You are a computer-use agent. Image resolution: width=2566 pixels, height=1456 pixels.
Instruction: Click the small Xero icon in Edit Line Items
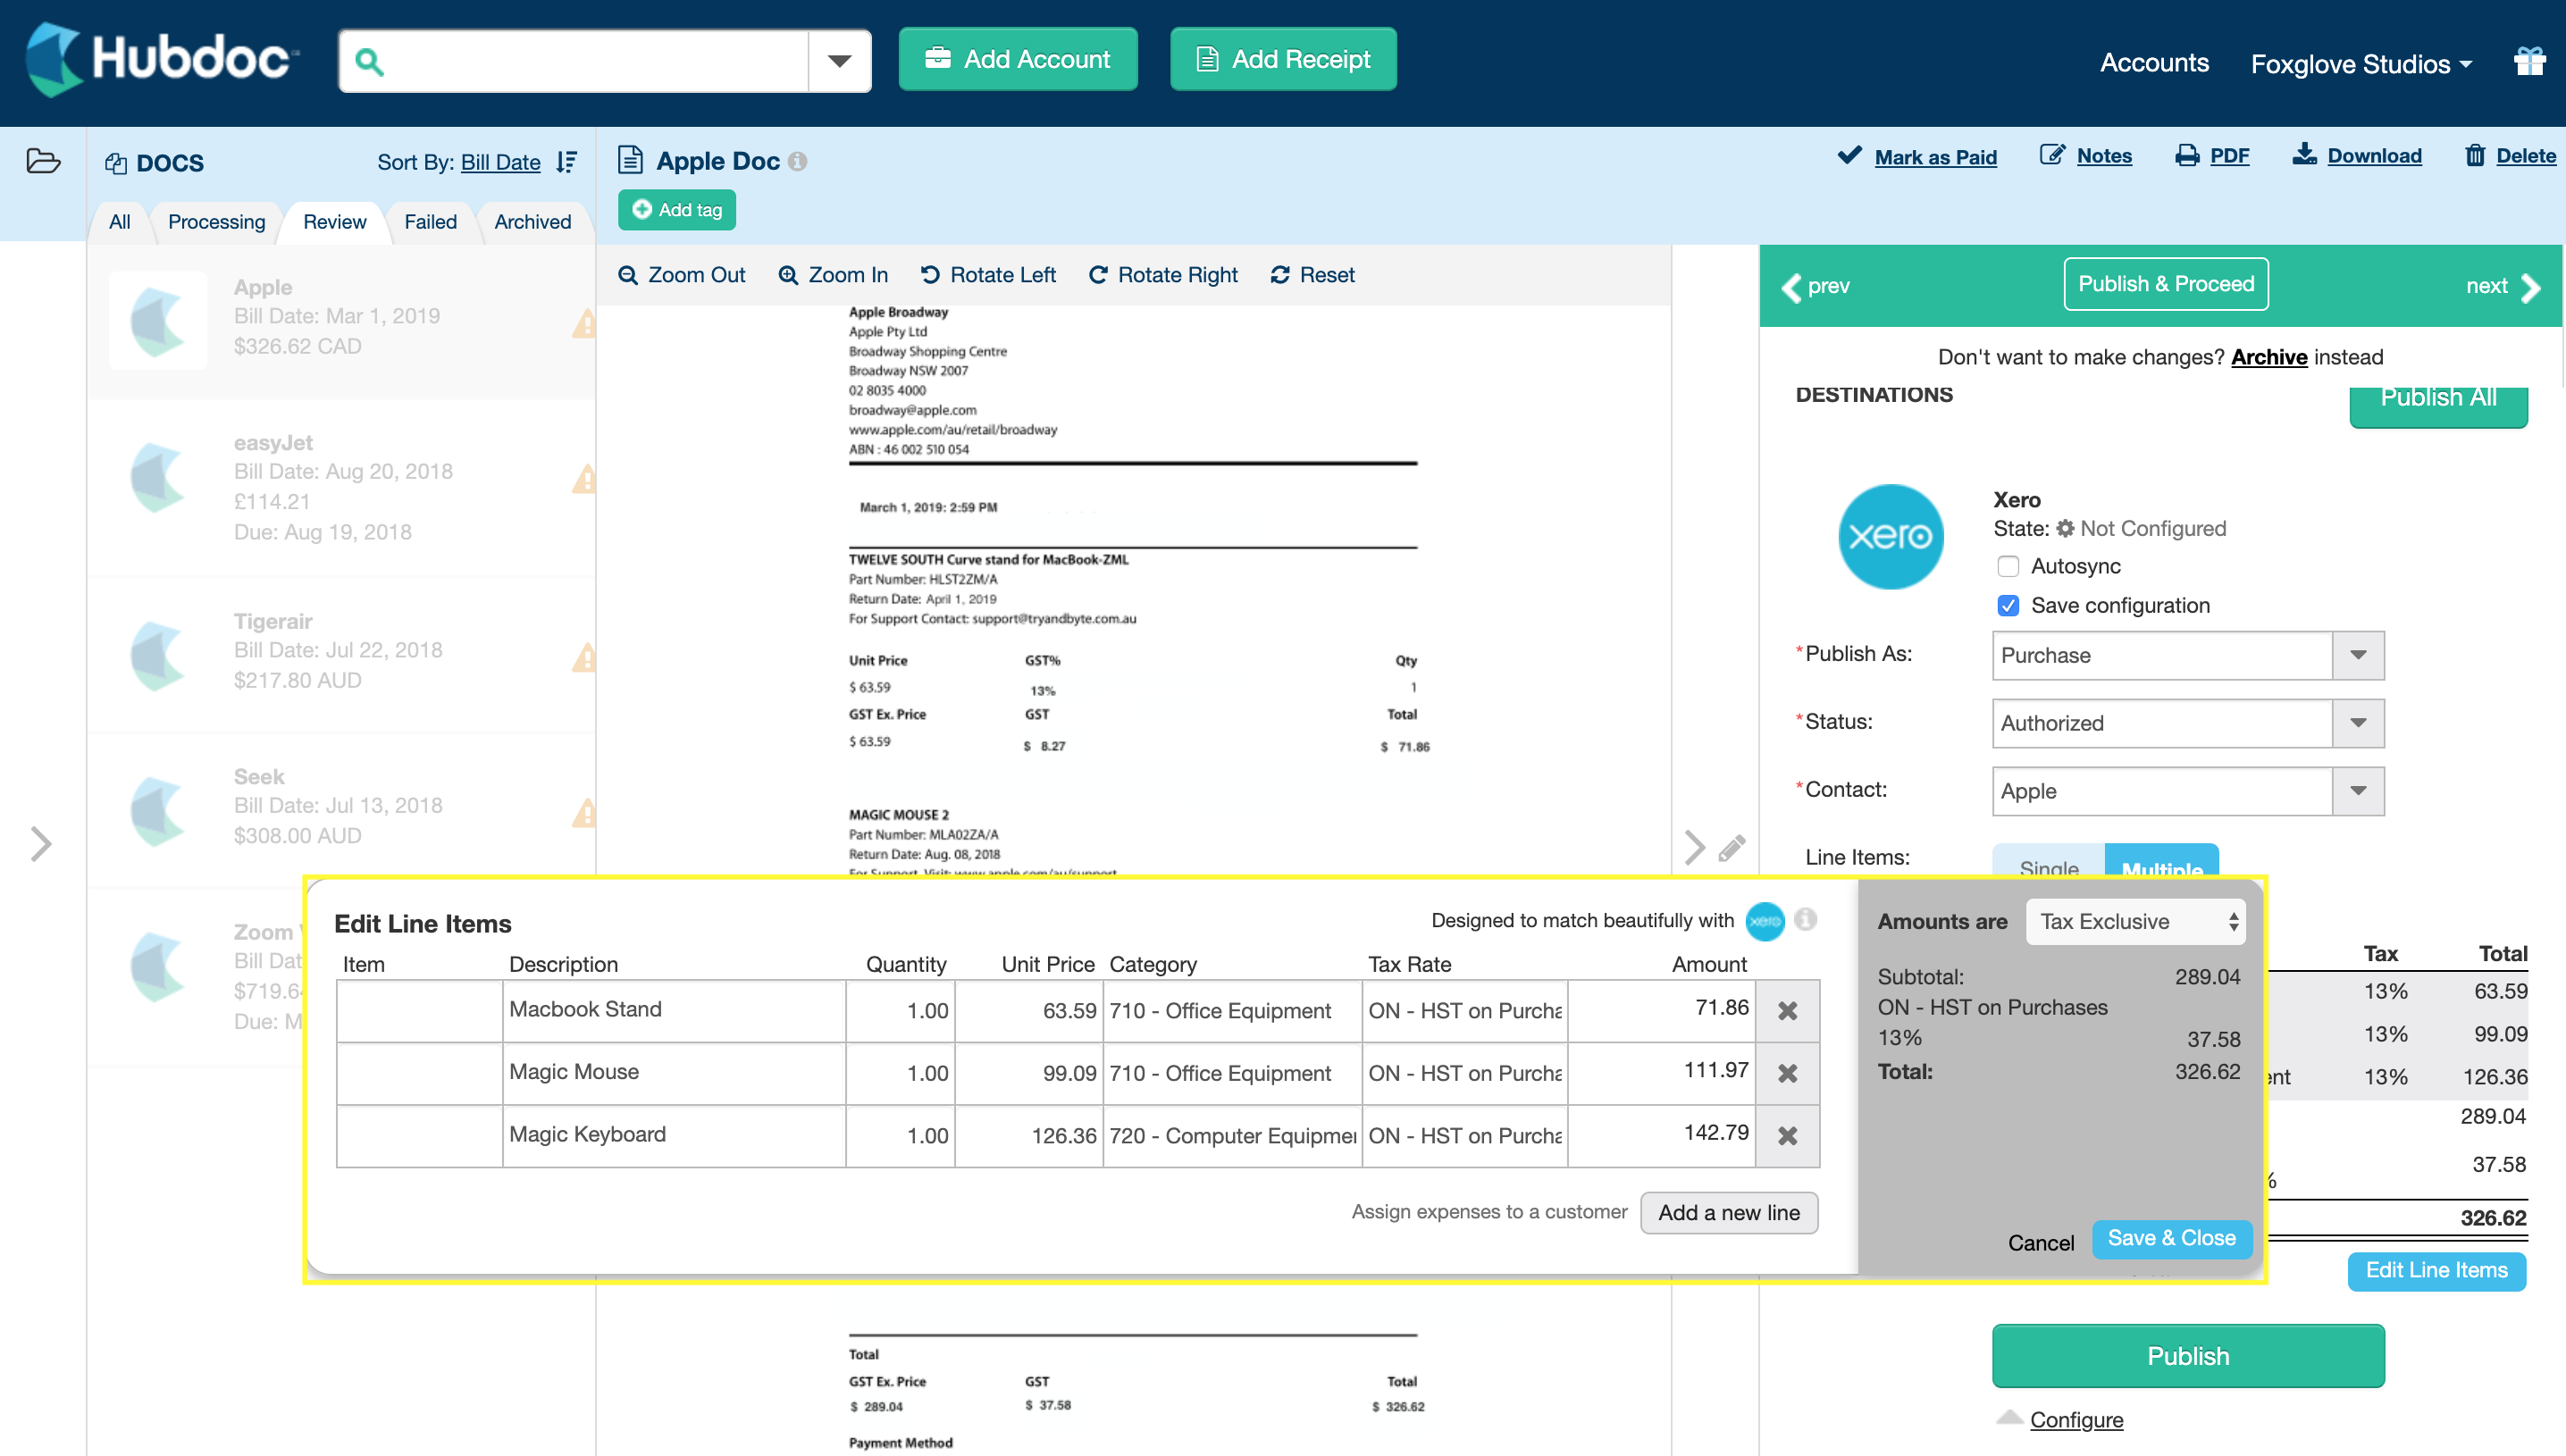click(x=1765, y=921)
